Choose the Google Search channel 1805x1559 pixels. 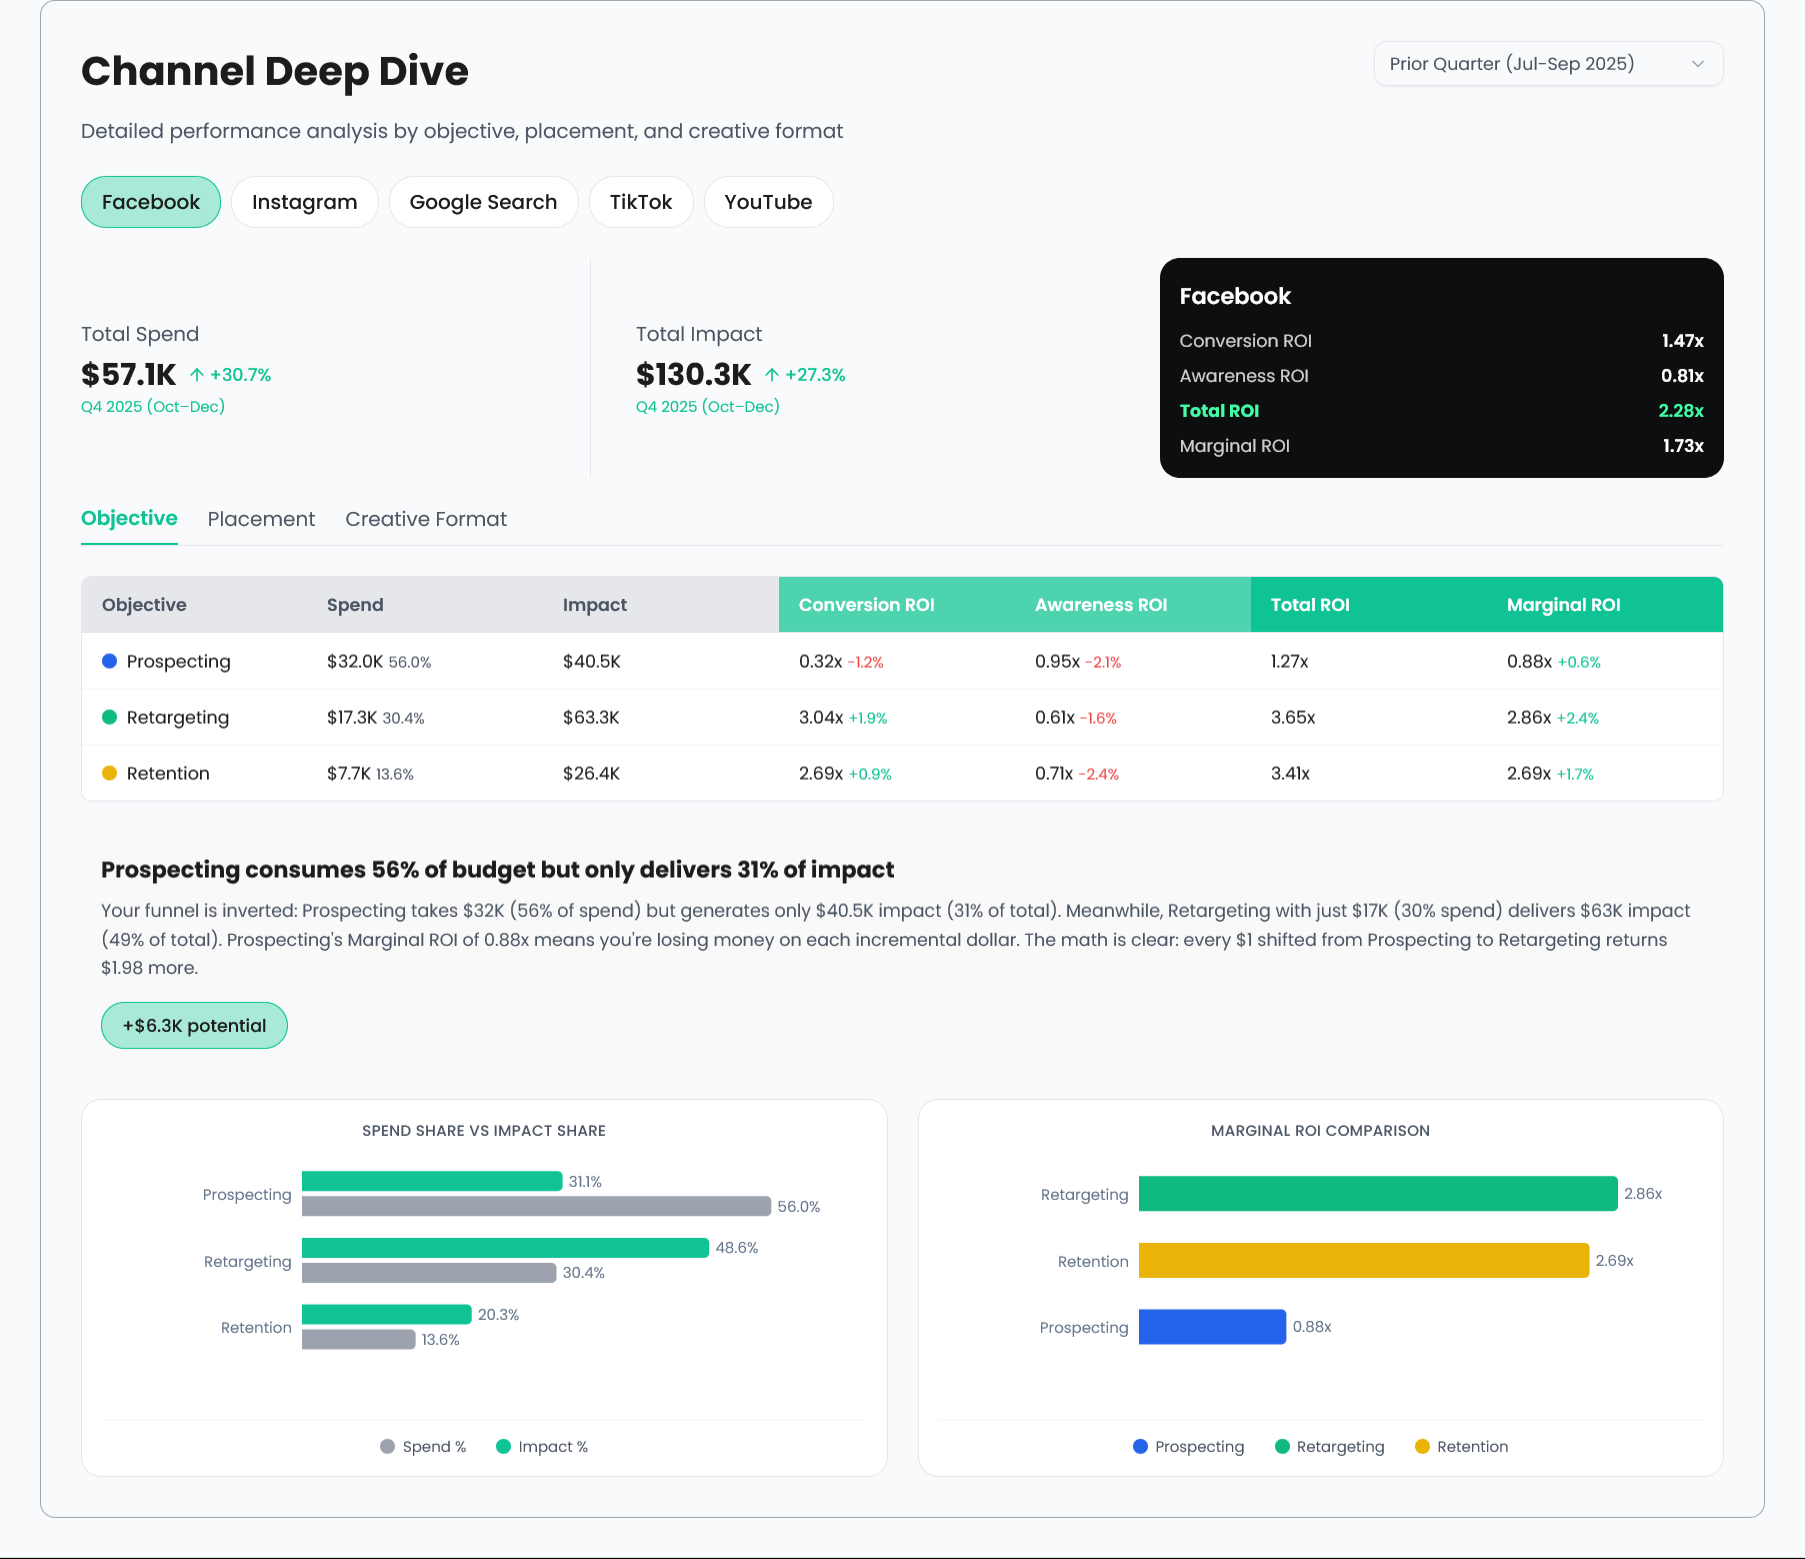[483, 202]
